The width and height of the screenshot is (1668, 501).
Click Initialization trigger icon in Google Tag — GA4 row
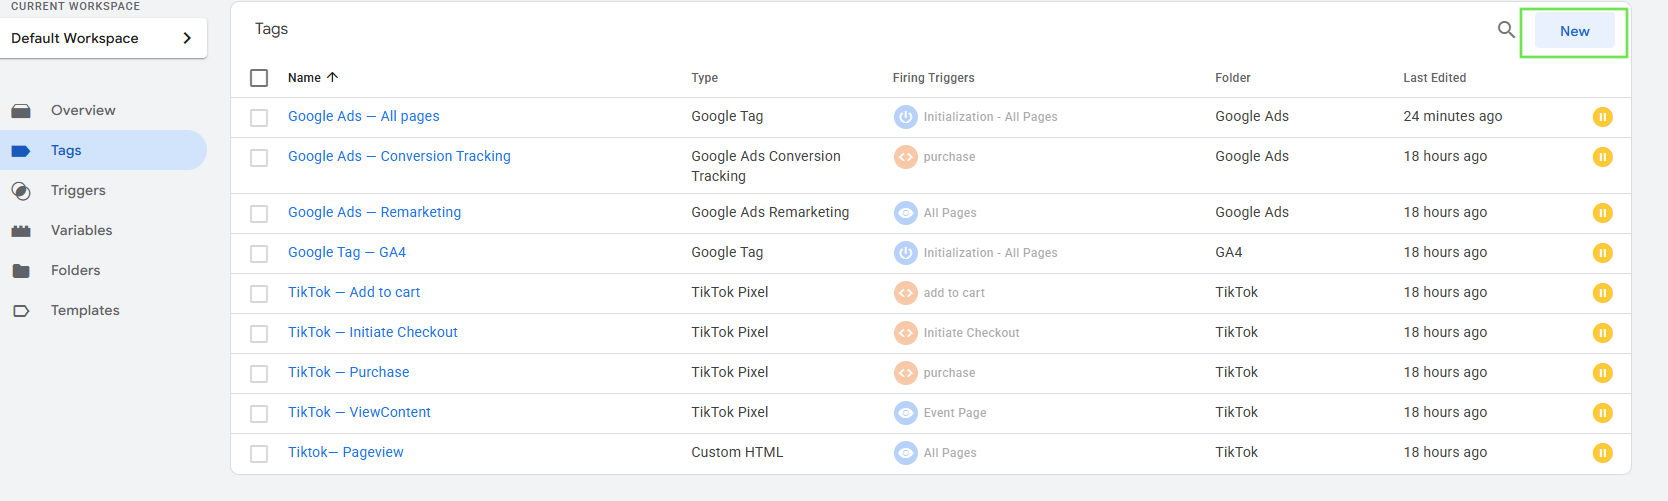pos(905,253)
